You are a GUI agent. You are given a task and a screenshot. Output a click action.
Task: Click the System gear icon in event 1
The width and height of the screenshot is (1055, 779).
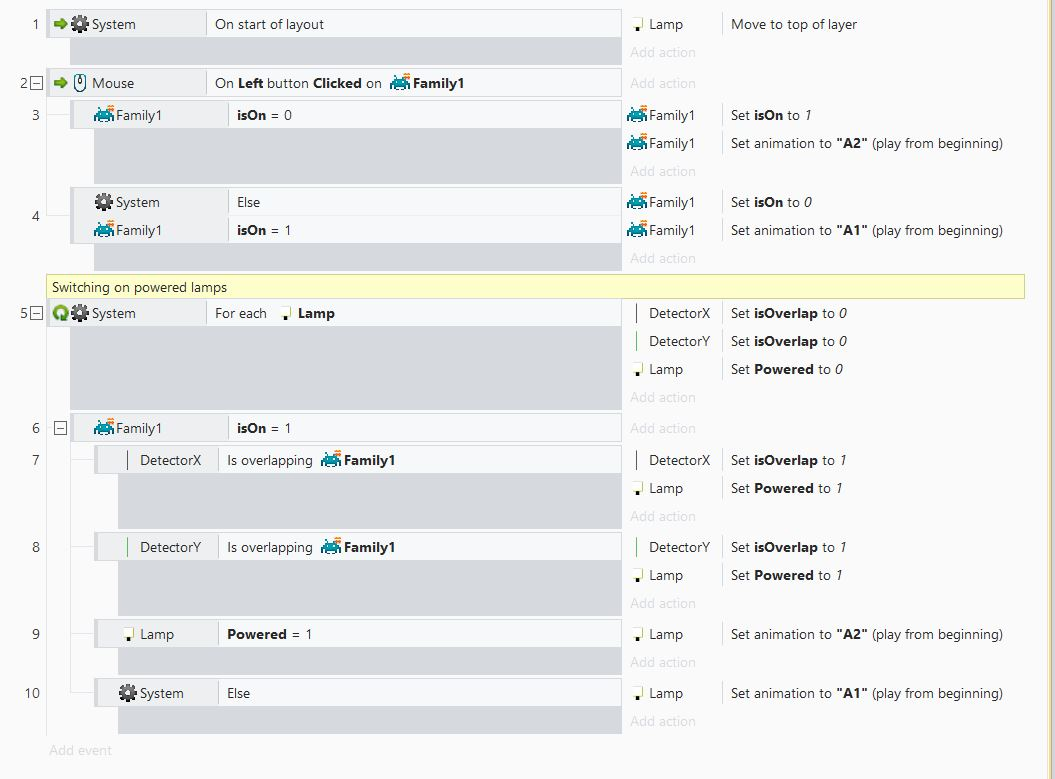(x=80, y=24)
